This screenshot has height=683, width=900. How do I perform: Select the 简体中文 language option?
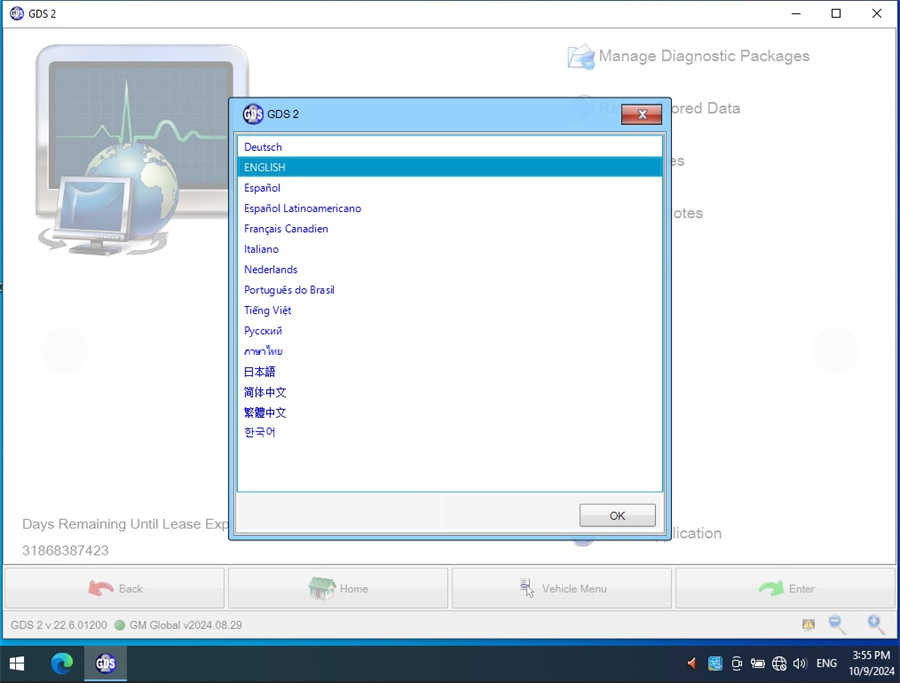(264, 392)
